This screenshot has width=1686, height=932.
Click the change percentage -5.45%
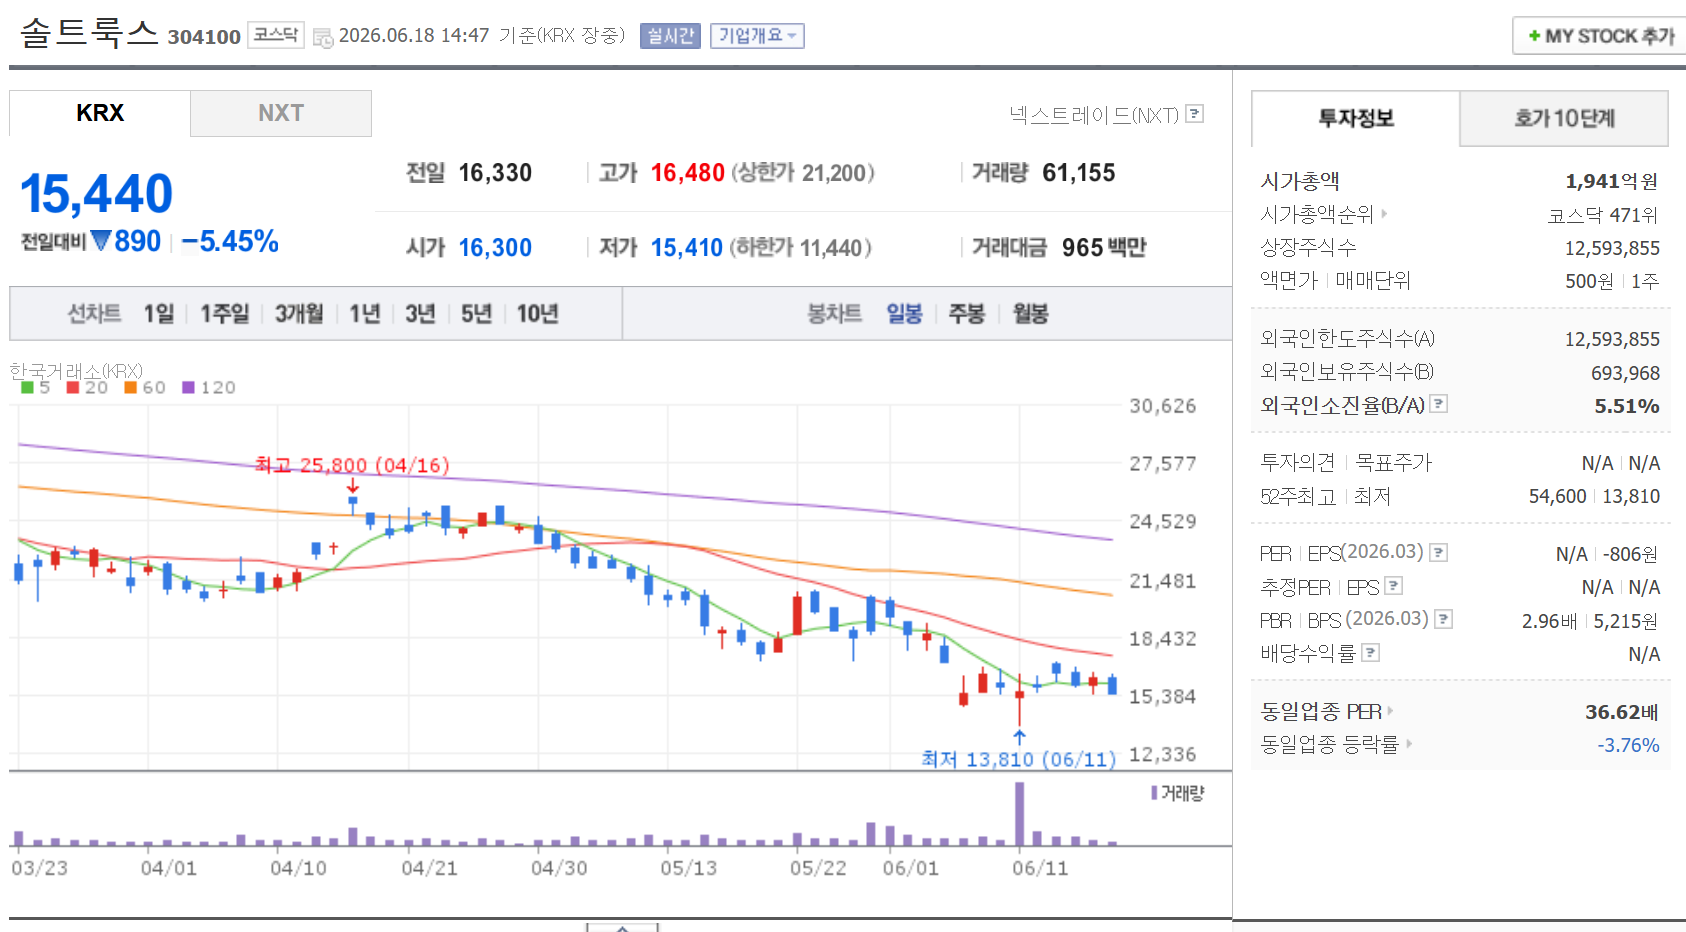230,241
